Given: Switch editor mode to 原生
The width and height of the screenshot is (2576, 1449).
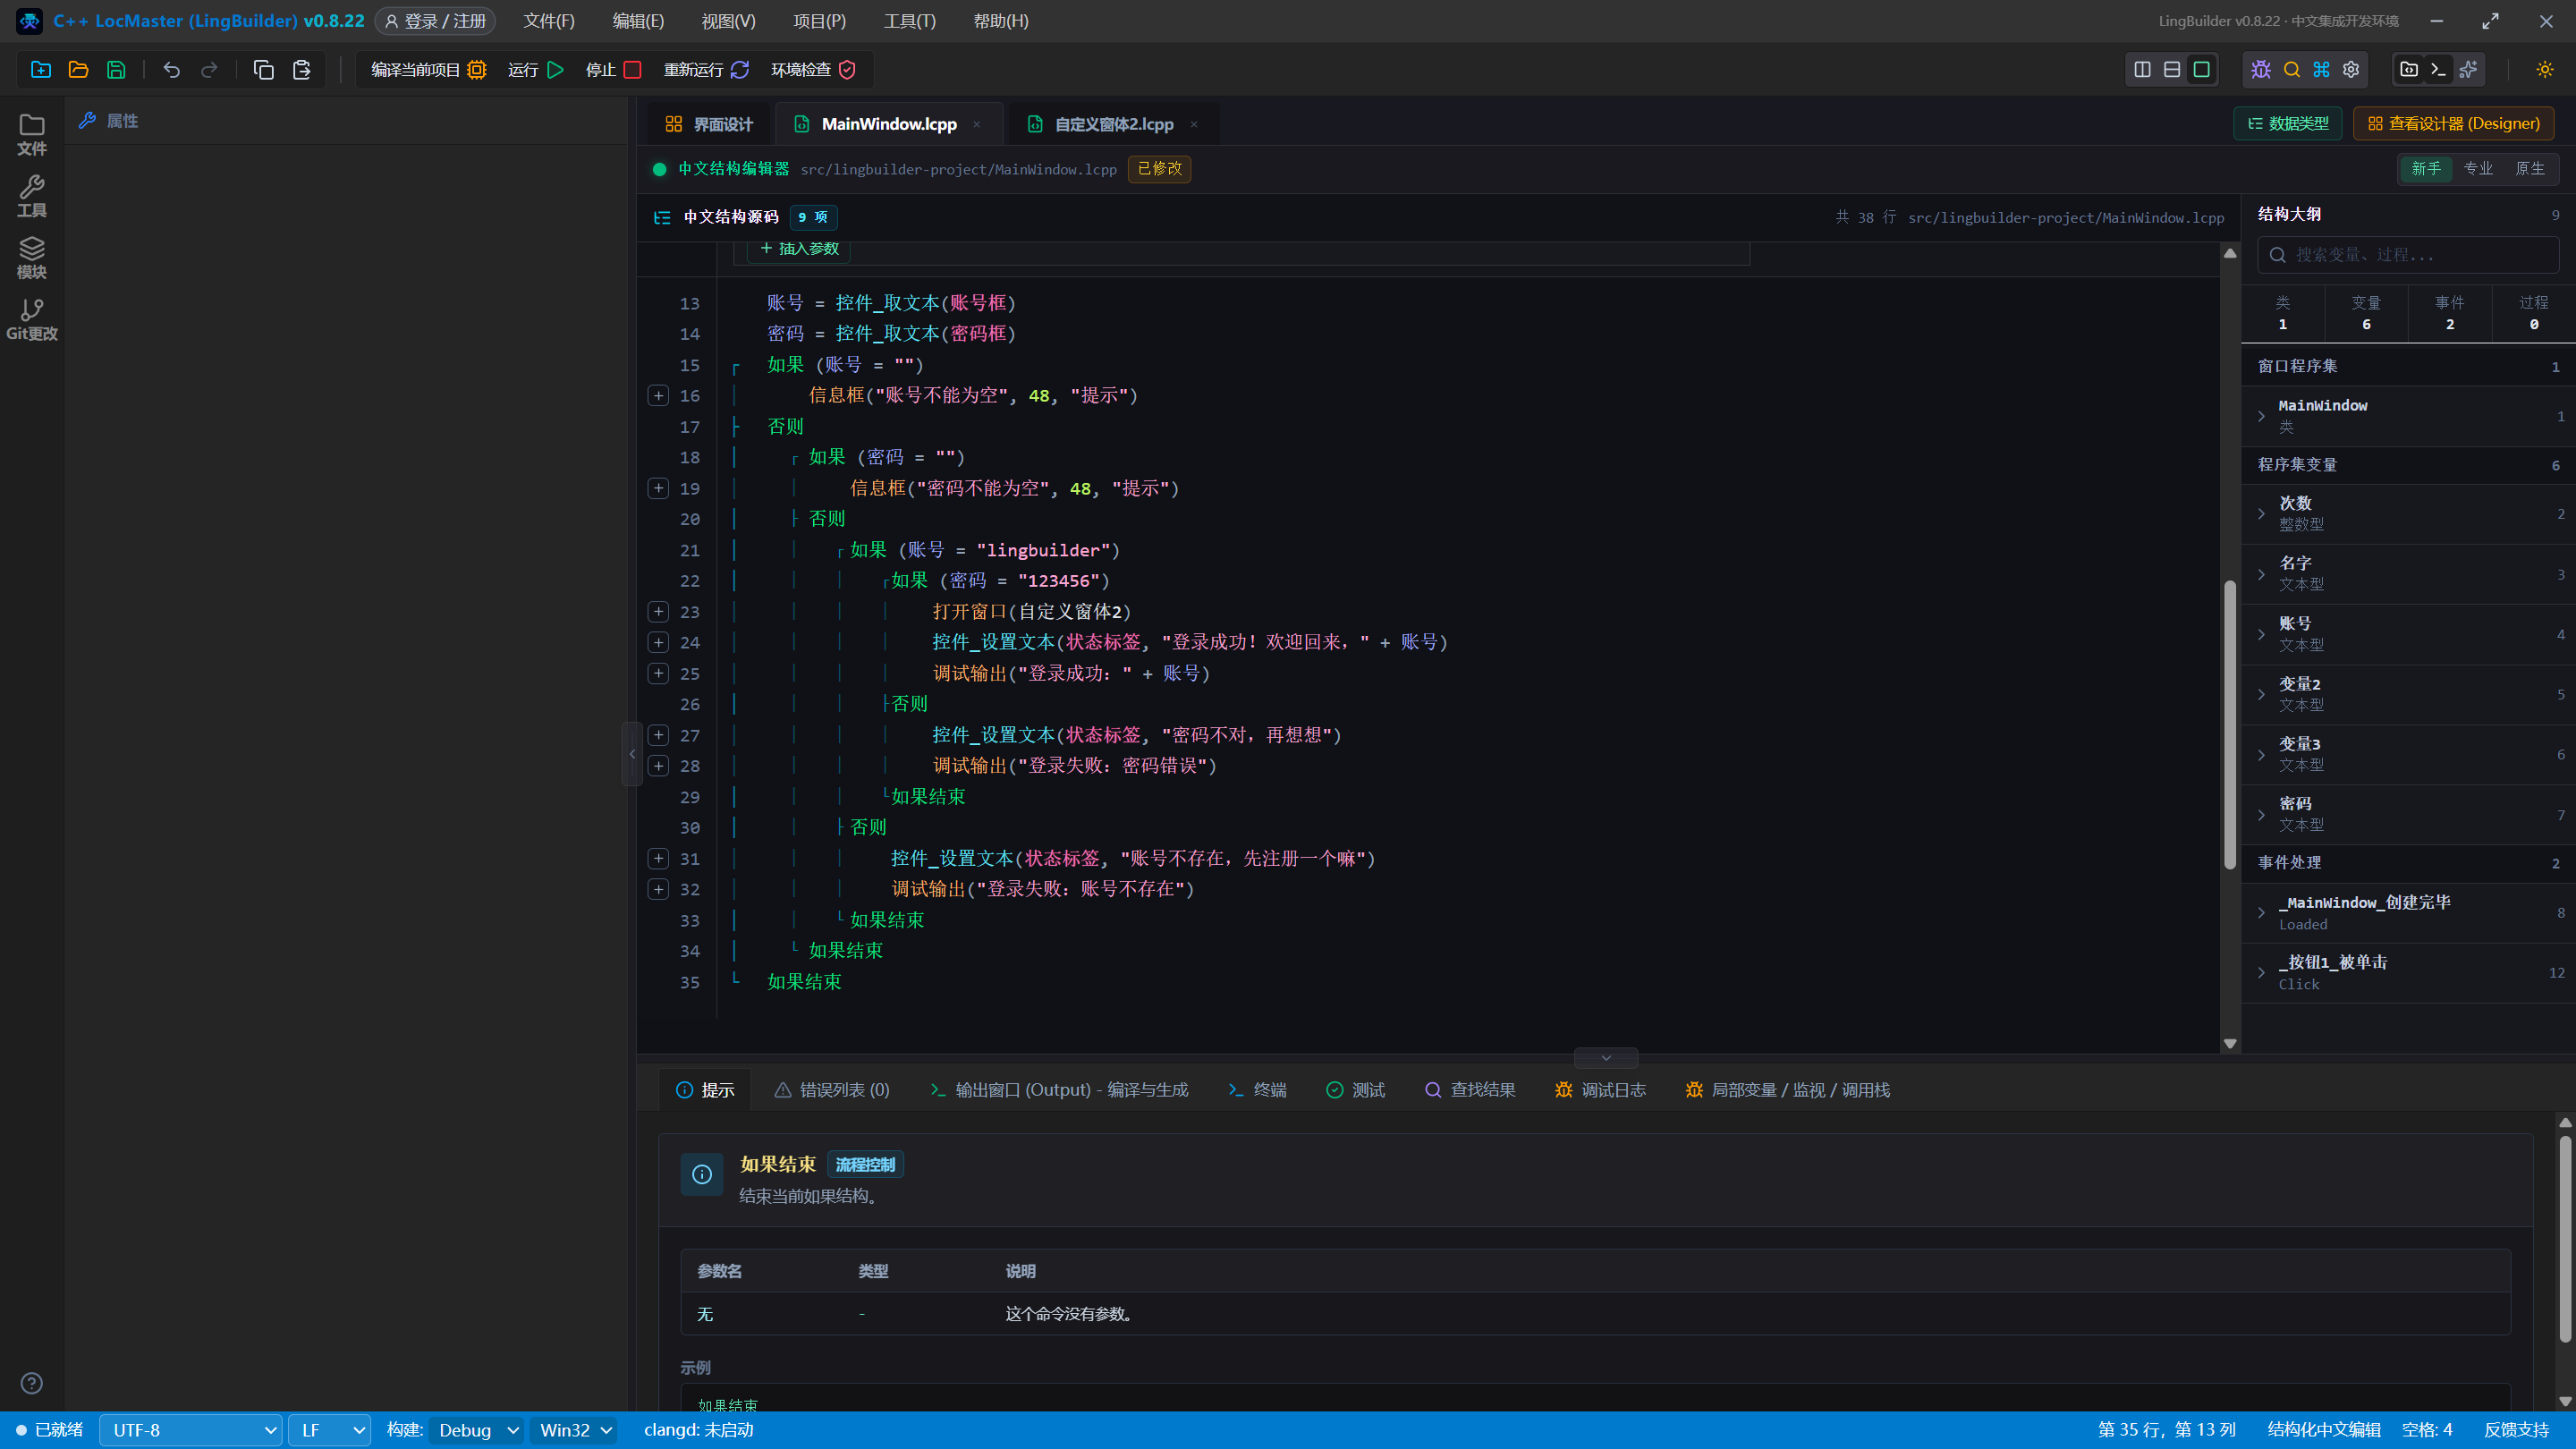Looking at the screenshot, I should pyautogui.click(x=2530, y=168).
